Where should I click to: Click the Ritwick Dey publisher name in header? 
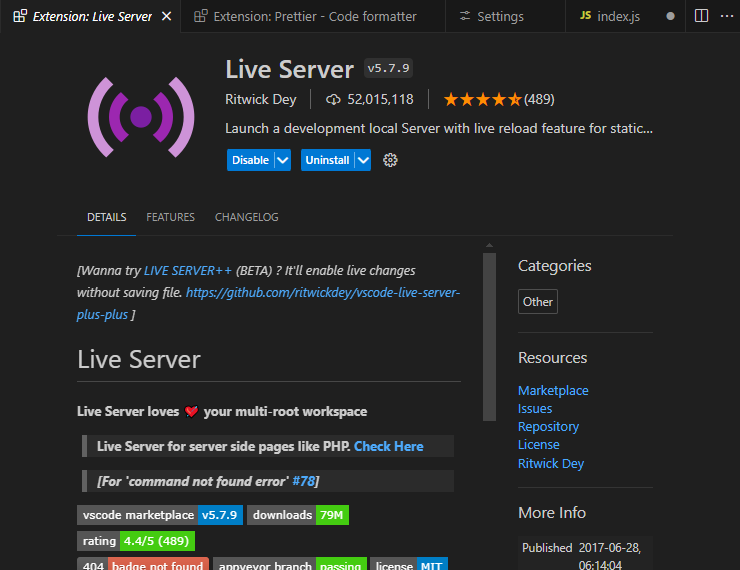(x=261, y=100)
